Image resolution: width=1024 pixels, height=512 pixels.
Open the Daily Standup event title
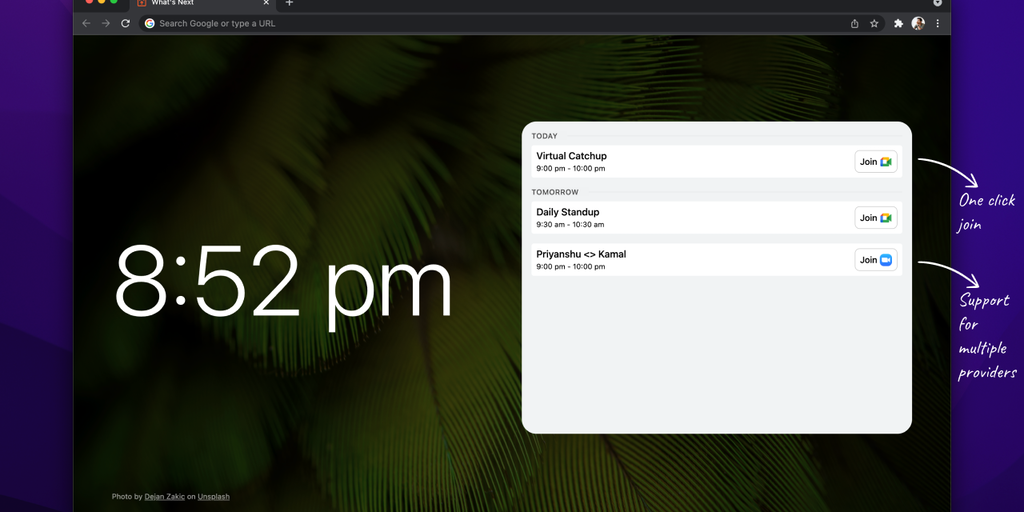(568, 212)
